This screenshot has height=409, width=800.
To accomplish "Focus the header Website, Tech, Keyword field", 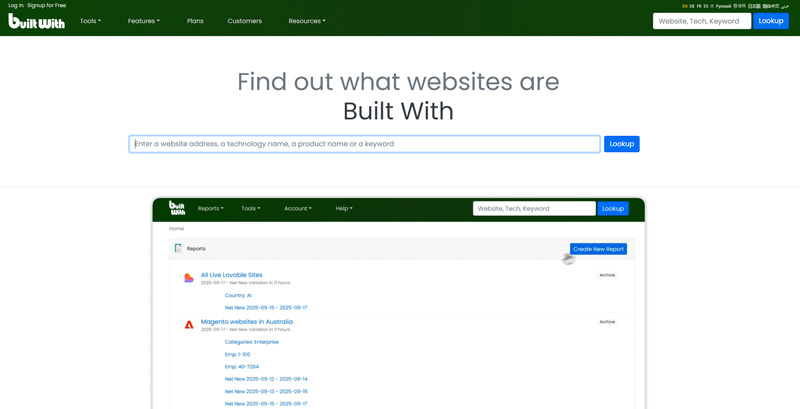I will click(702, 21).
